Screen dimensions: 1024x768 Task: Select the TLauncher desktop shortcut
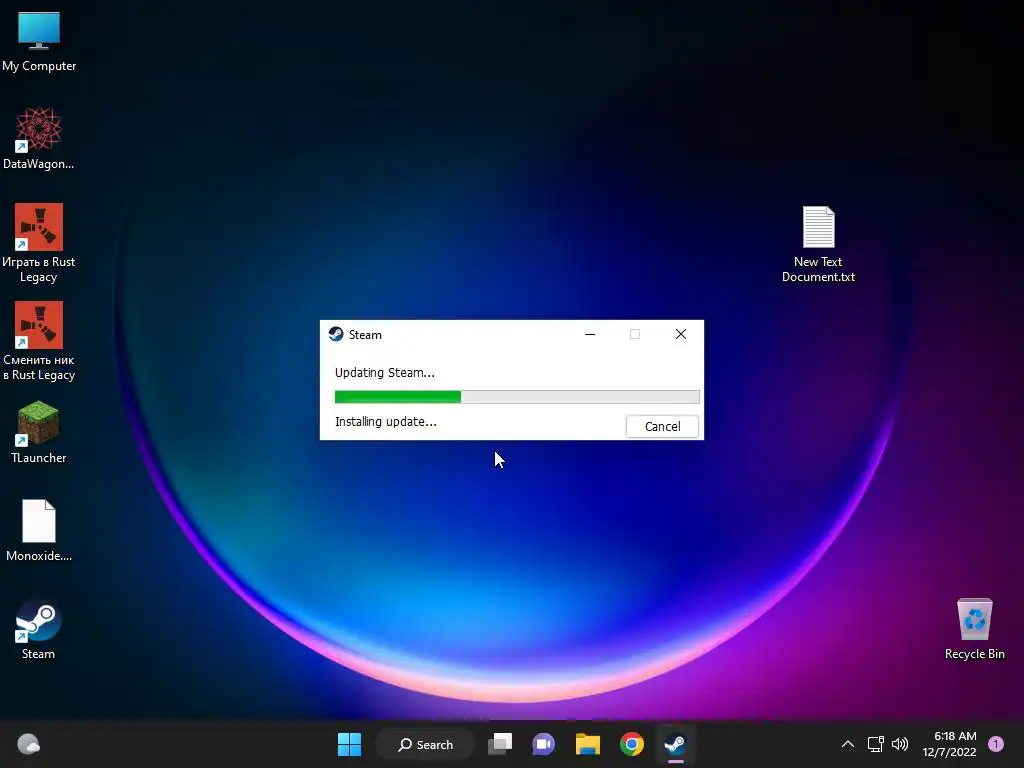coord(39,432)
